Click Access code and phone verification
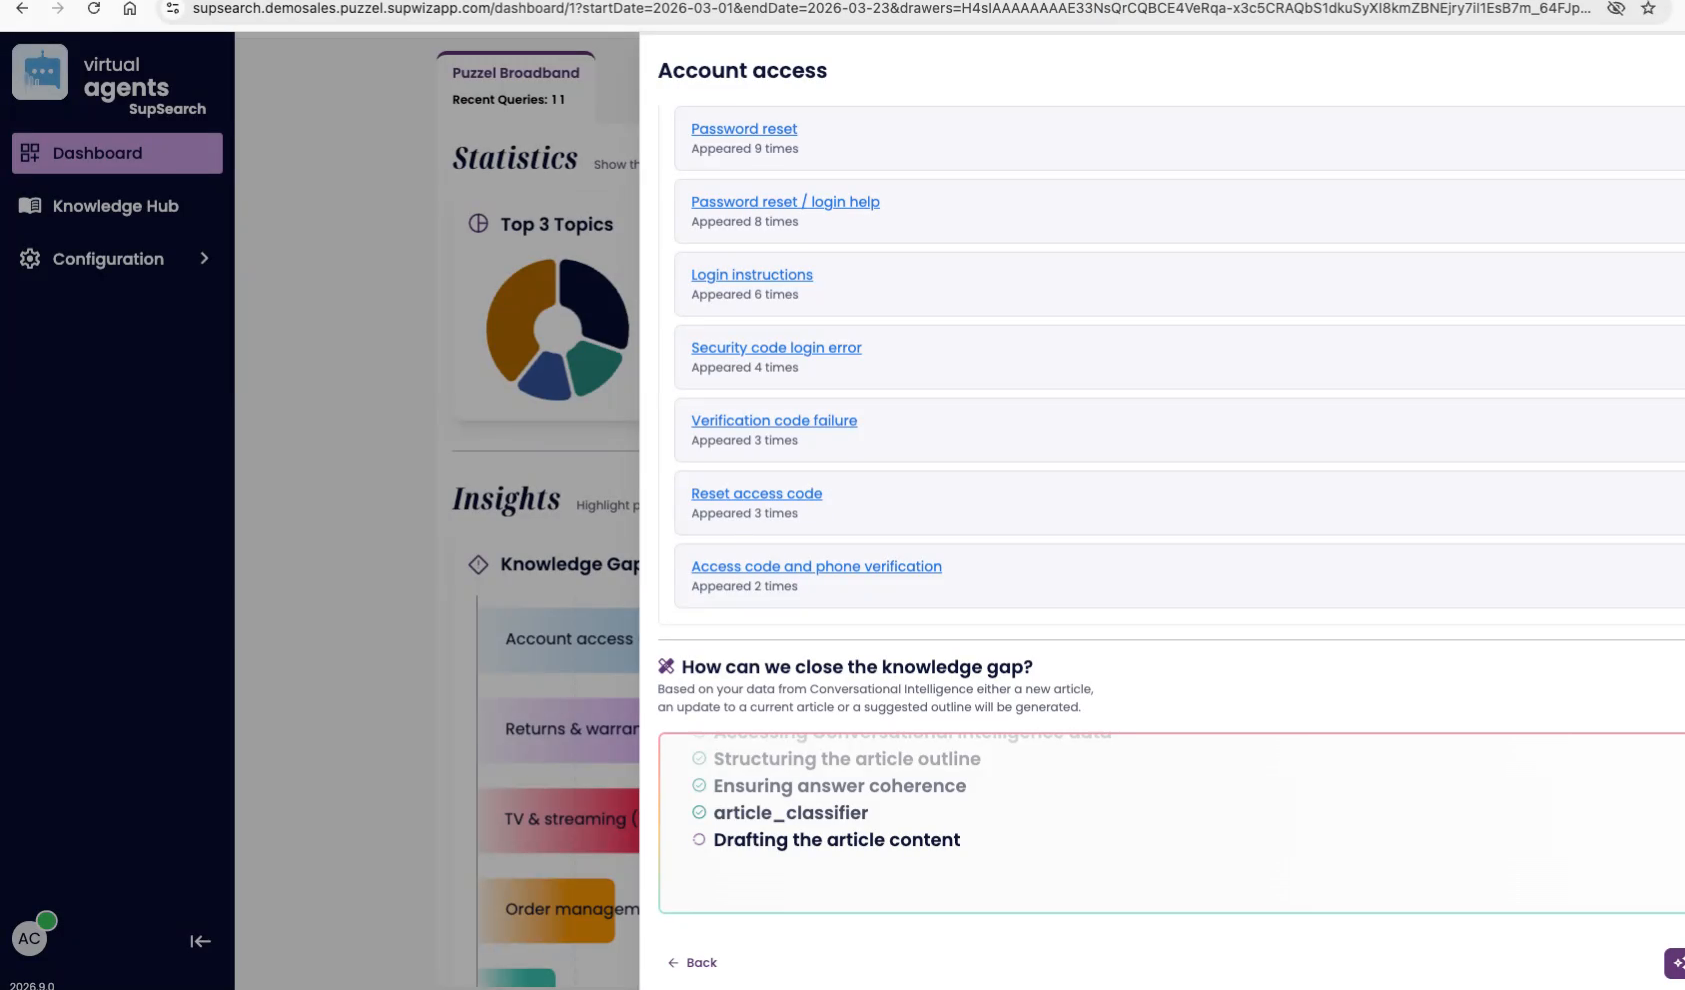 pyautogui.click(x=816, y=567)
